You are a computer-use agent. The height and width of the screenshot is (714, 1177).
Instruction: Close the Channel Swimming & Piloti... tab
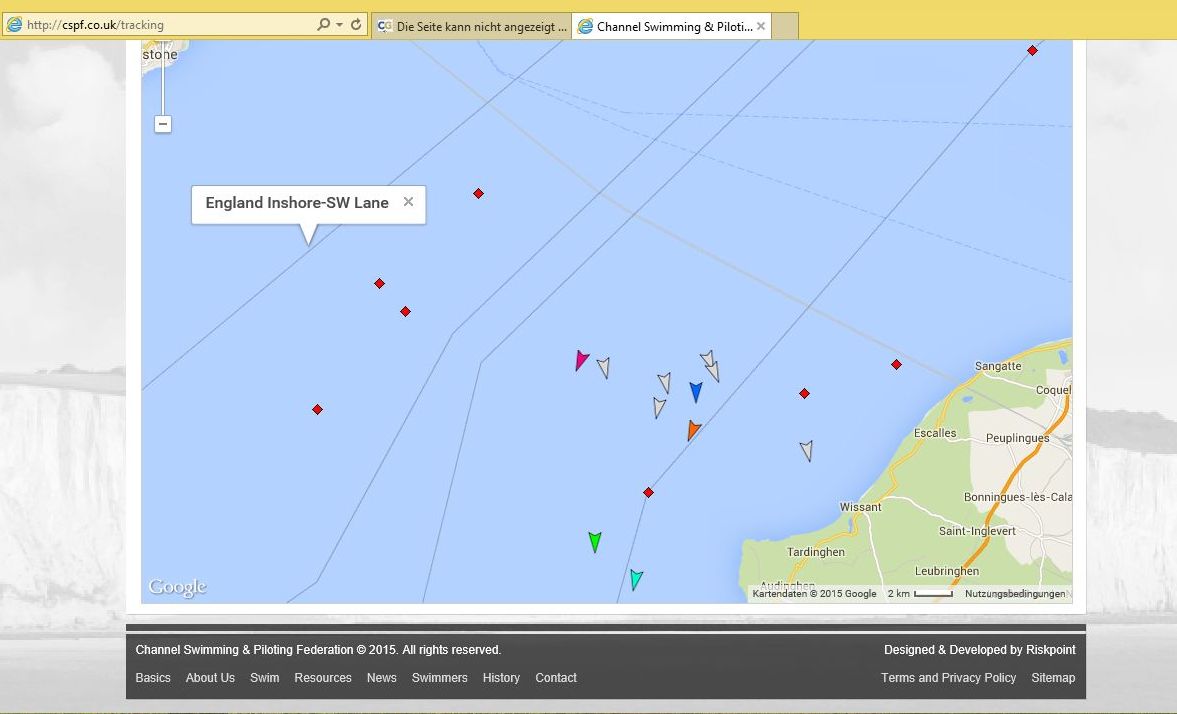coord(760,26)
